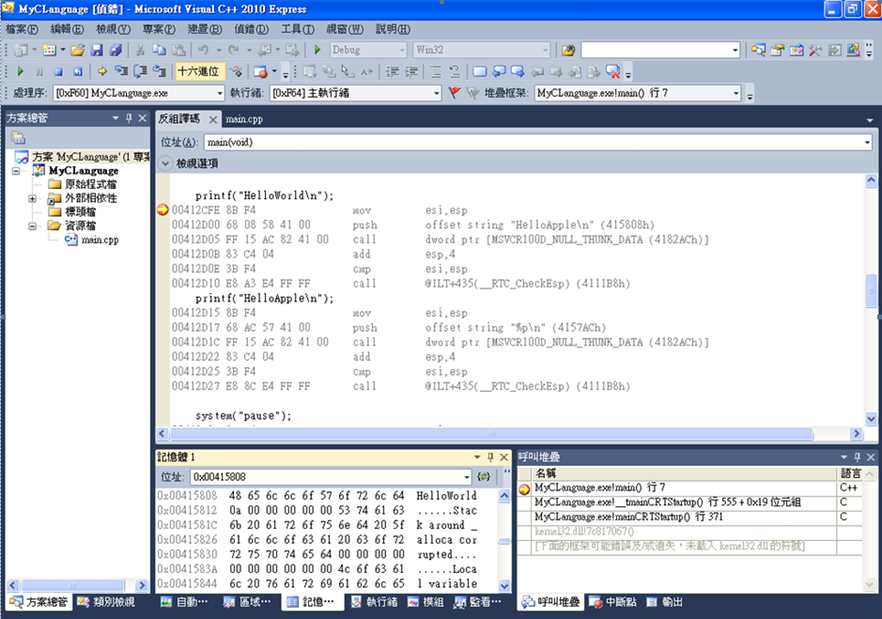Screen dimensions: 882x619
Task: Expand the 檢視選項 view options chevron
Action: [x=165, y=164]
